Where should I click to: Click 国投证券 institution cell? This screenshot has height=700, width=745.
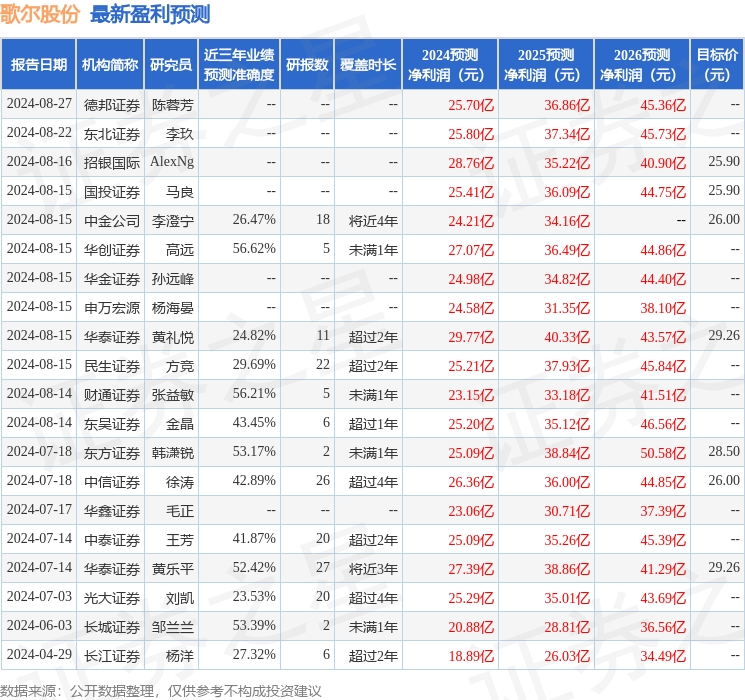coord(112,192)
